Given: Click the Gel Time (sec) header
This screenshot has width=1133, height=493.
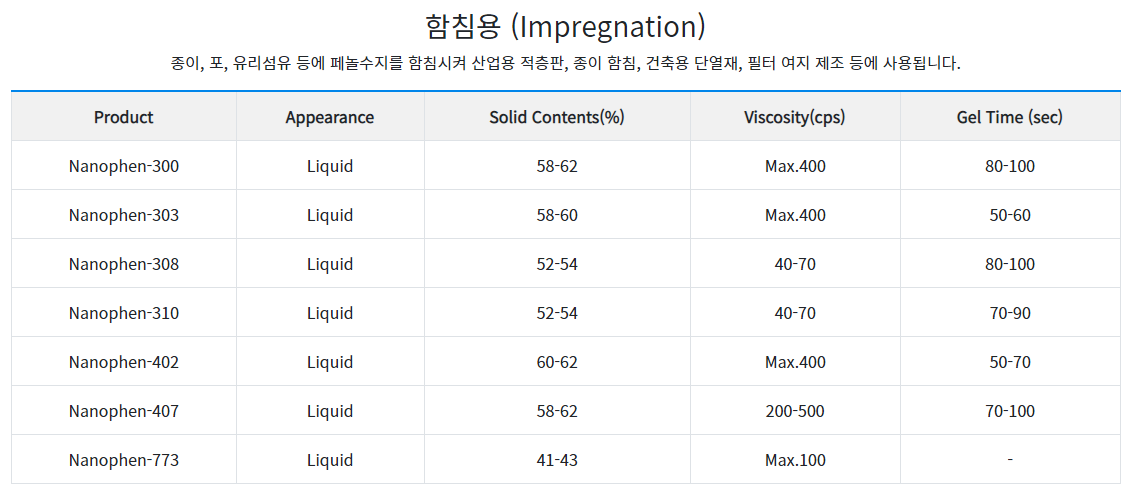Looking at the screenshot, I should (1010, 117).
